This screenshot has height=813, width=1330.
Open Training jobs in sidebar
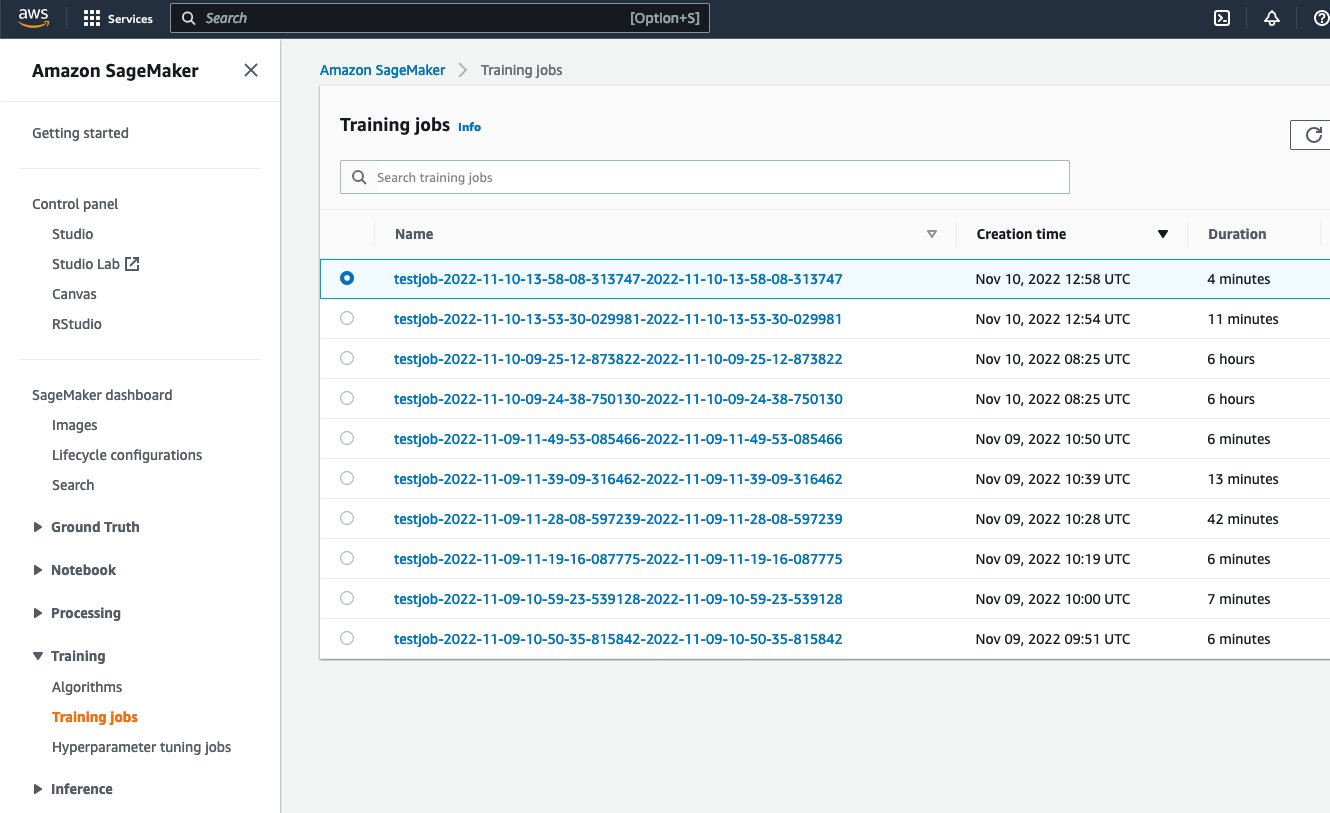tap(95, 717)
